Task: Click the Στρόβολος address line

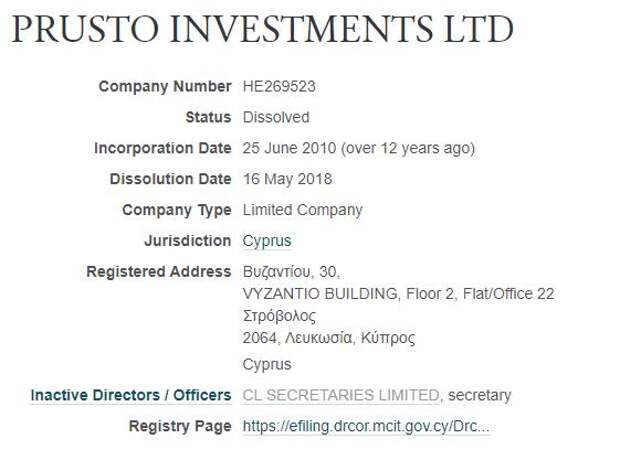Action: click(280, 316)
